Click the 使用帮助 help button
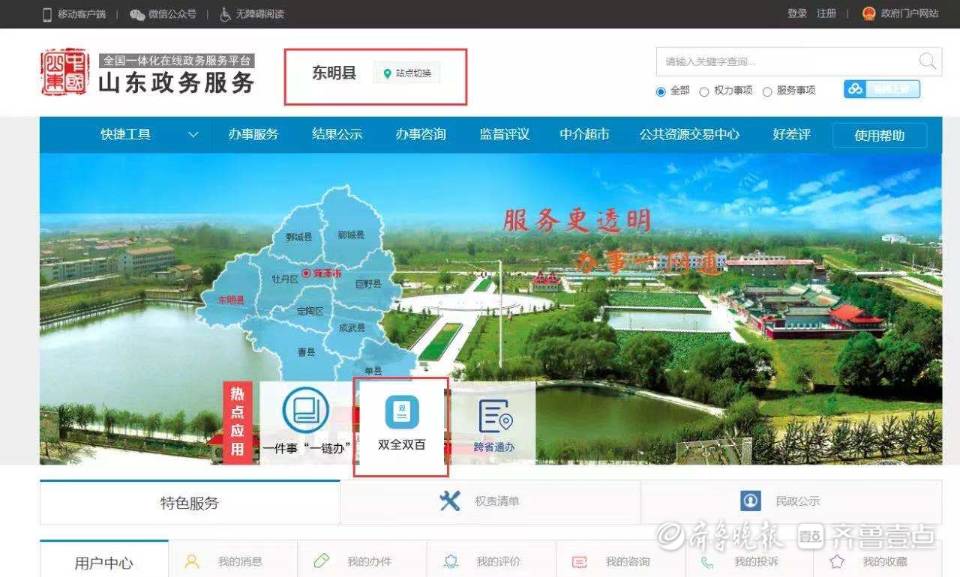Screen dimensions: 960x577 (x=879, y=134)
